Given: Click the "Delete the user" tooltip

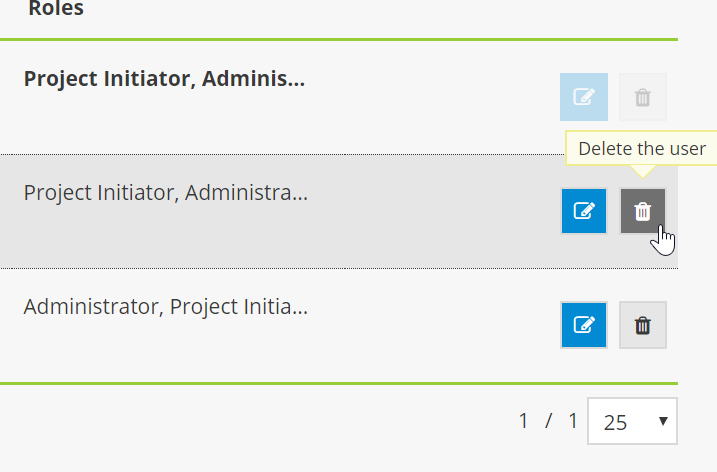Looking at the screenshot, I should click(x=642, y=149).
